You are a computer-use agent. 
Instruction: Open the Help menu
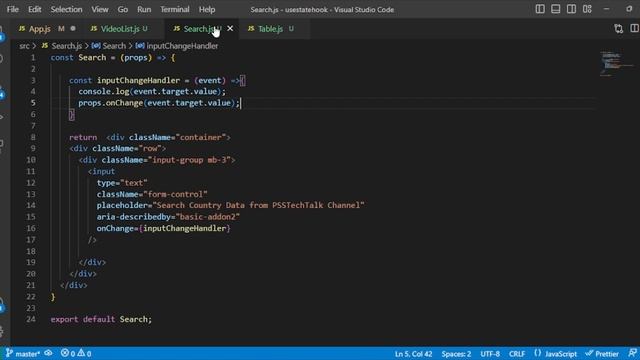(207, 9)
